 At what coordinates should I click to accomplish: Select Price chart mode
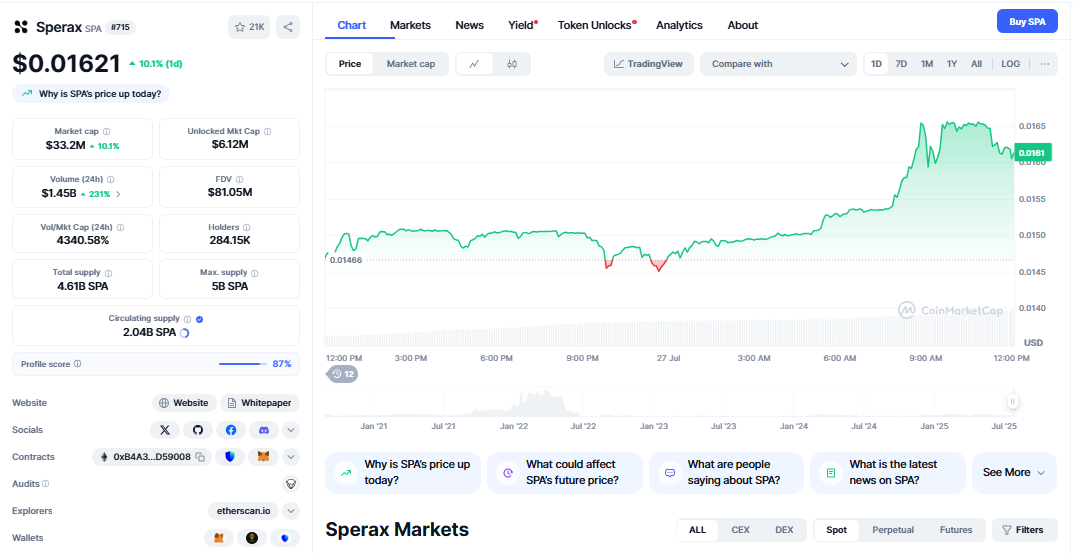pos(350,64)
